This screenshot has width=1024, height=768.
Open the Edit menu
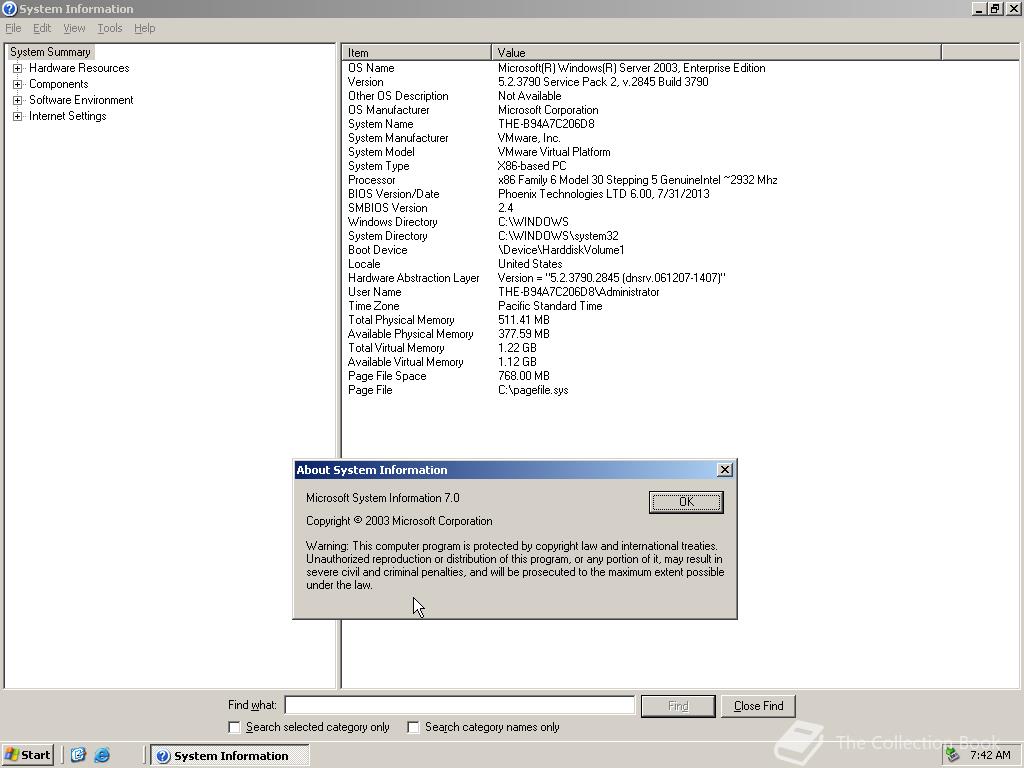(42, 28)
